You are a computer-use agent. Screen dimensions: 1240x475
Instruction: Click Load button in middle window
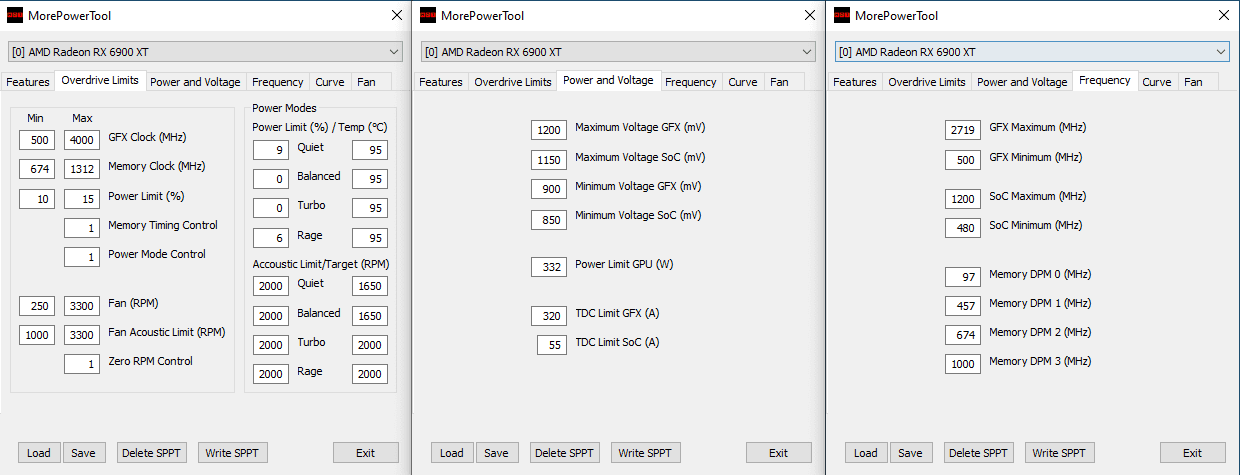pos(452,453)
